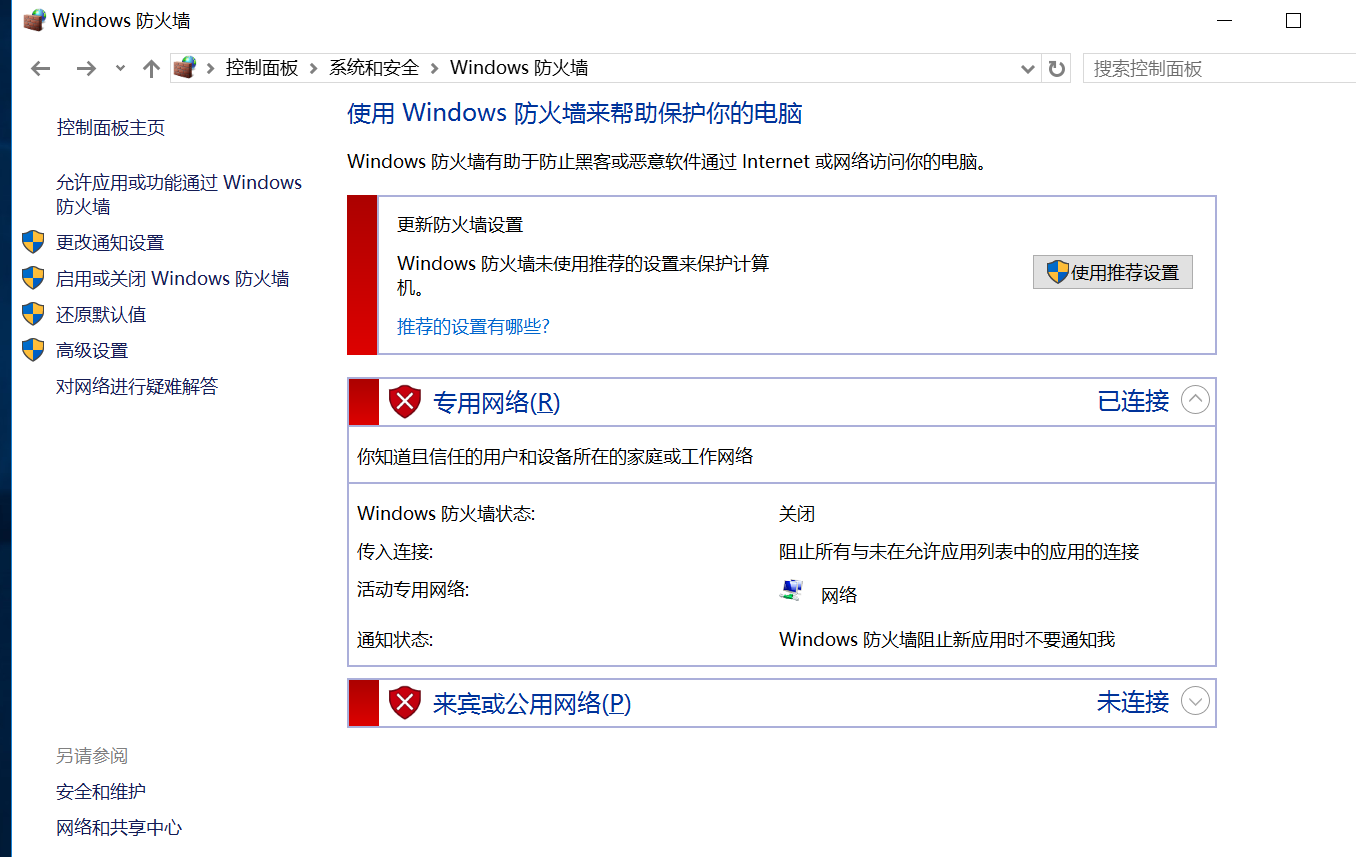Open the recent locations dropdown arrow

[x=121, y=68]
